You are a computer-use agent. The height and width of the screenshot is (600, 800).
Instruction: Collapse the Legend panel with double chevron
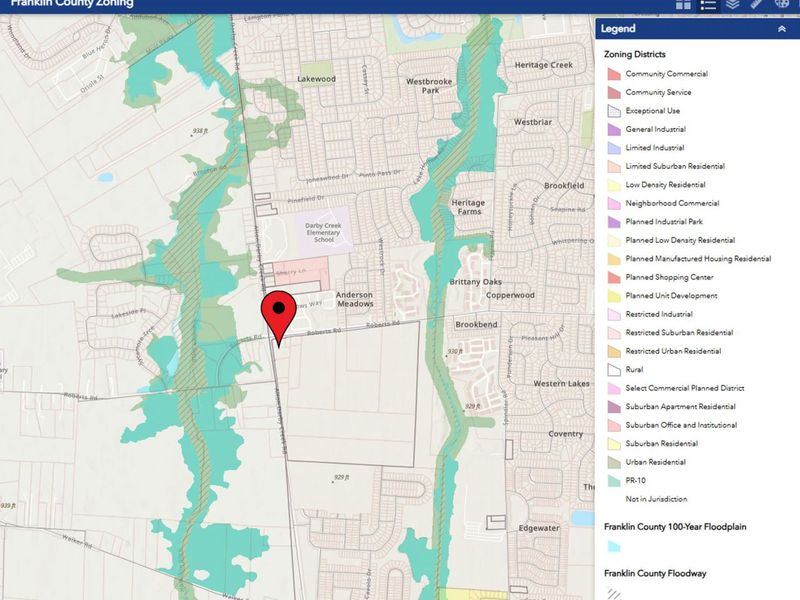(781, 29)
